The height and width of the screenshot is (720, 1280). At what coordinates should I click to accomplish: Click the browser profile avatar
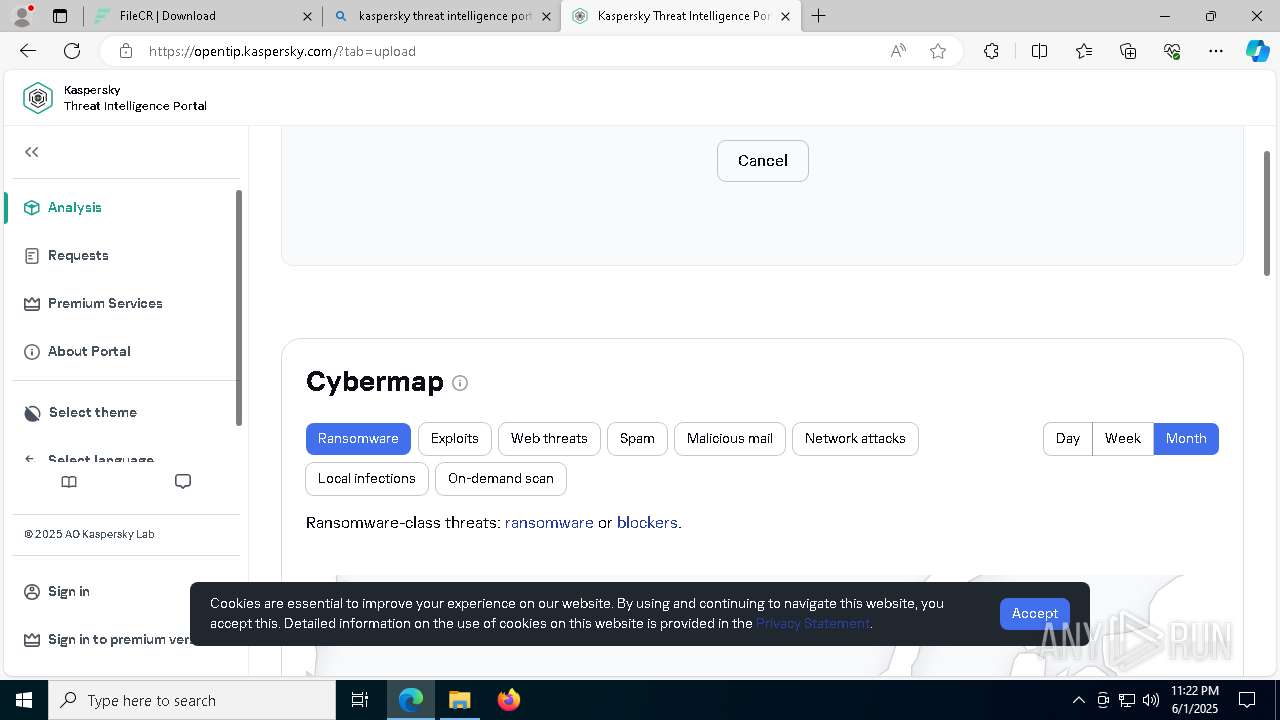(x=21, y=15)
